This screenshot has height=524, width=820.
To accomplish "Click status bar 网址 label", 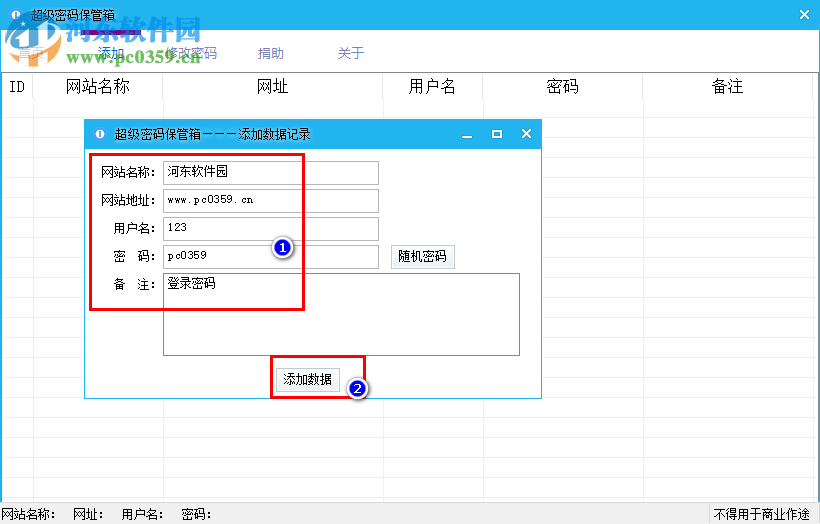I will click(x=88, y=515).
